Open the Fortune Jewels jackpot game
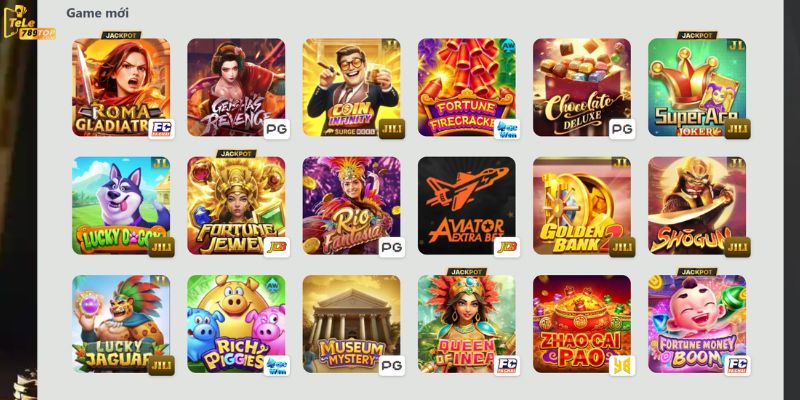 236,206
